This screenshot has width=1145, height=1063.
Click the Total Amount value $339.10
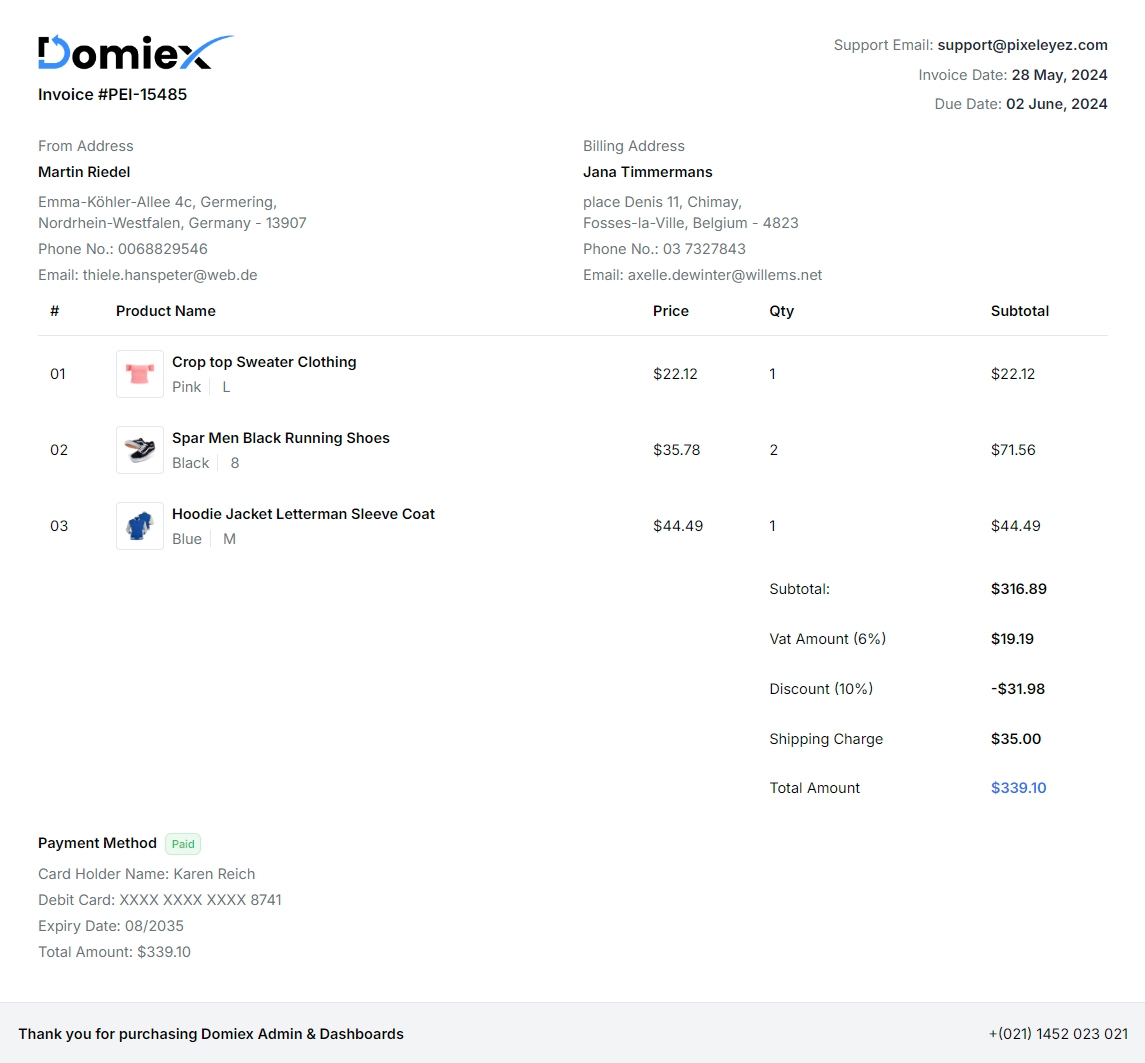pos(1018,788)
